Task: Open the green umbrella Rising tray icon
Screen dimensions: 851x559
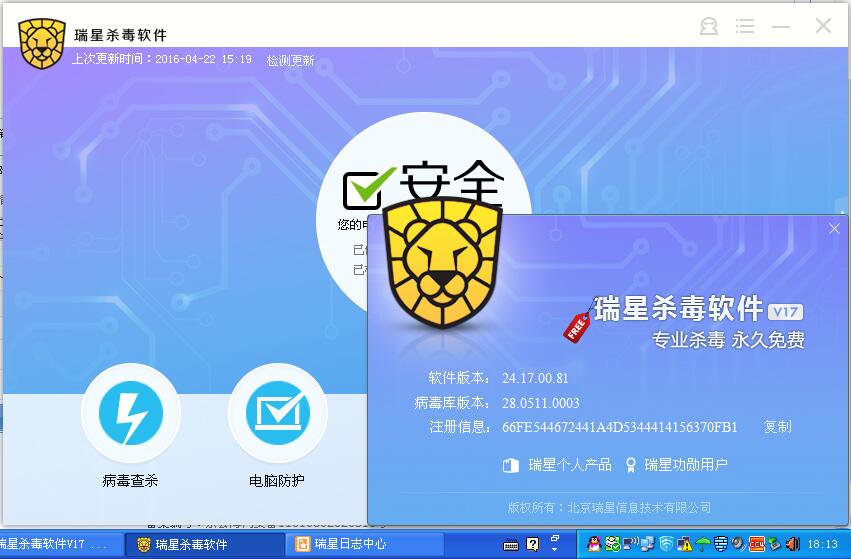Action: tap(703, 544)
